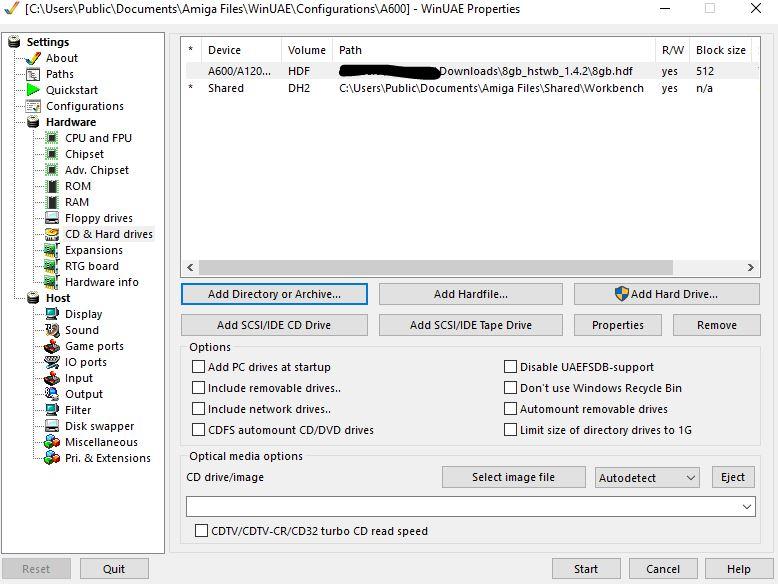Select the IO ports icon
Screen dimensions: 778x584
[x=52, y=362]
